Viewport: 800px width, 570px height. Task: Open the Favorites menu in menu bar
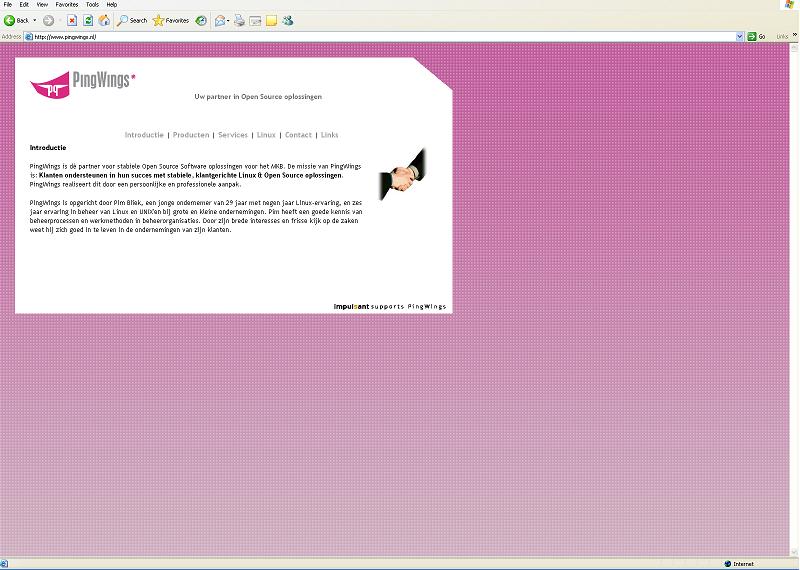tap(67, 5)
